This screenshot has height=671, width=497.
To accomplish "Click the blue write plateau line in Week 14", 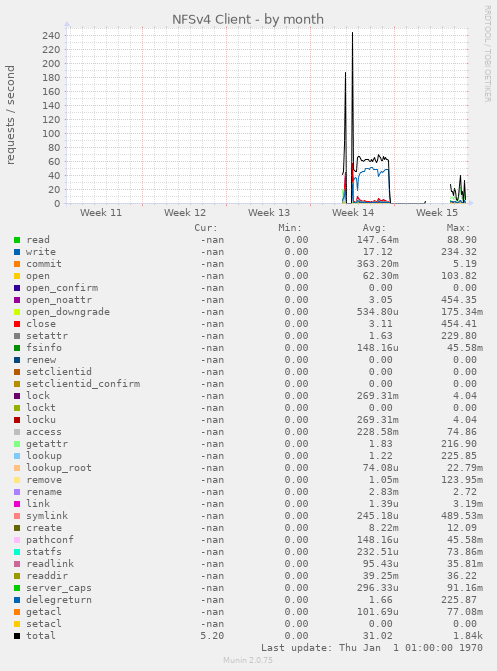I will pos(373,170).
